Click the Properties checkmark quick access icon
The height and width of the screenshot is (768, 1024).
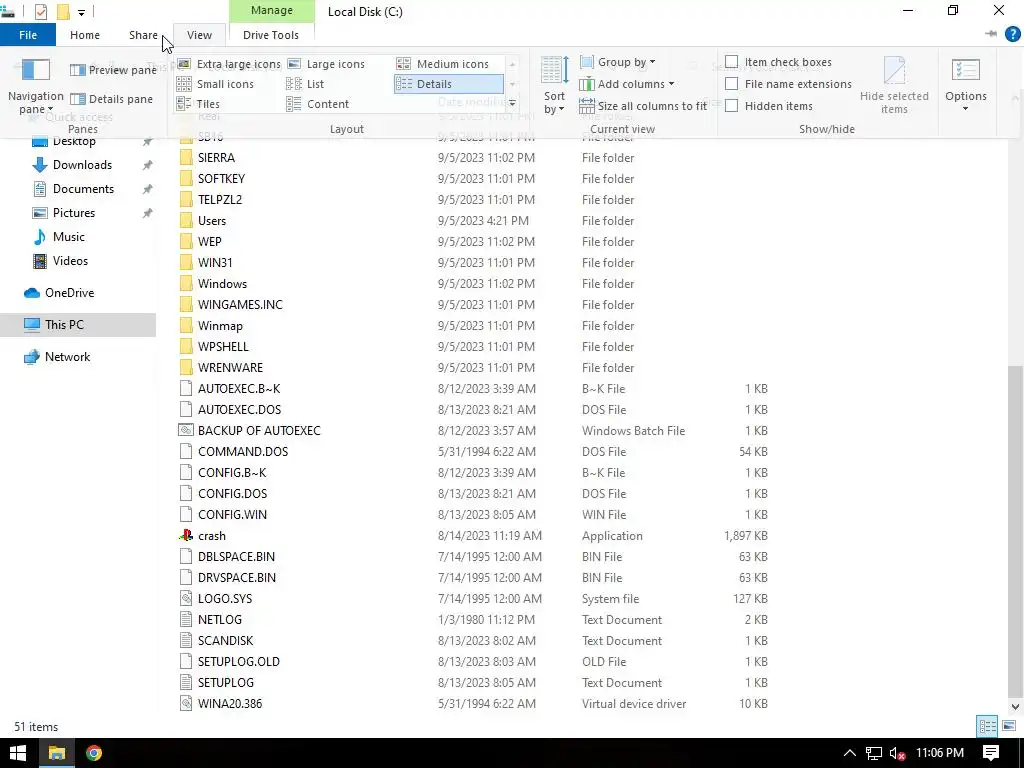pos(40,12)
